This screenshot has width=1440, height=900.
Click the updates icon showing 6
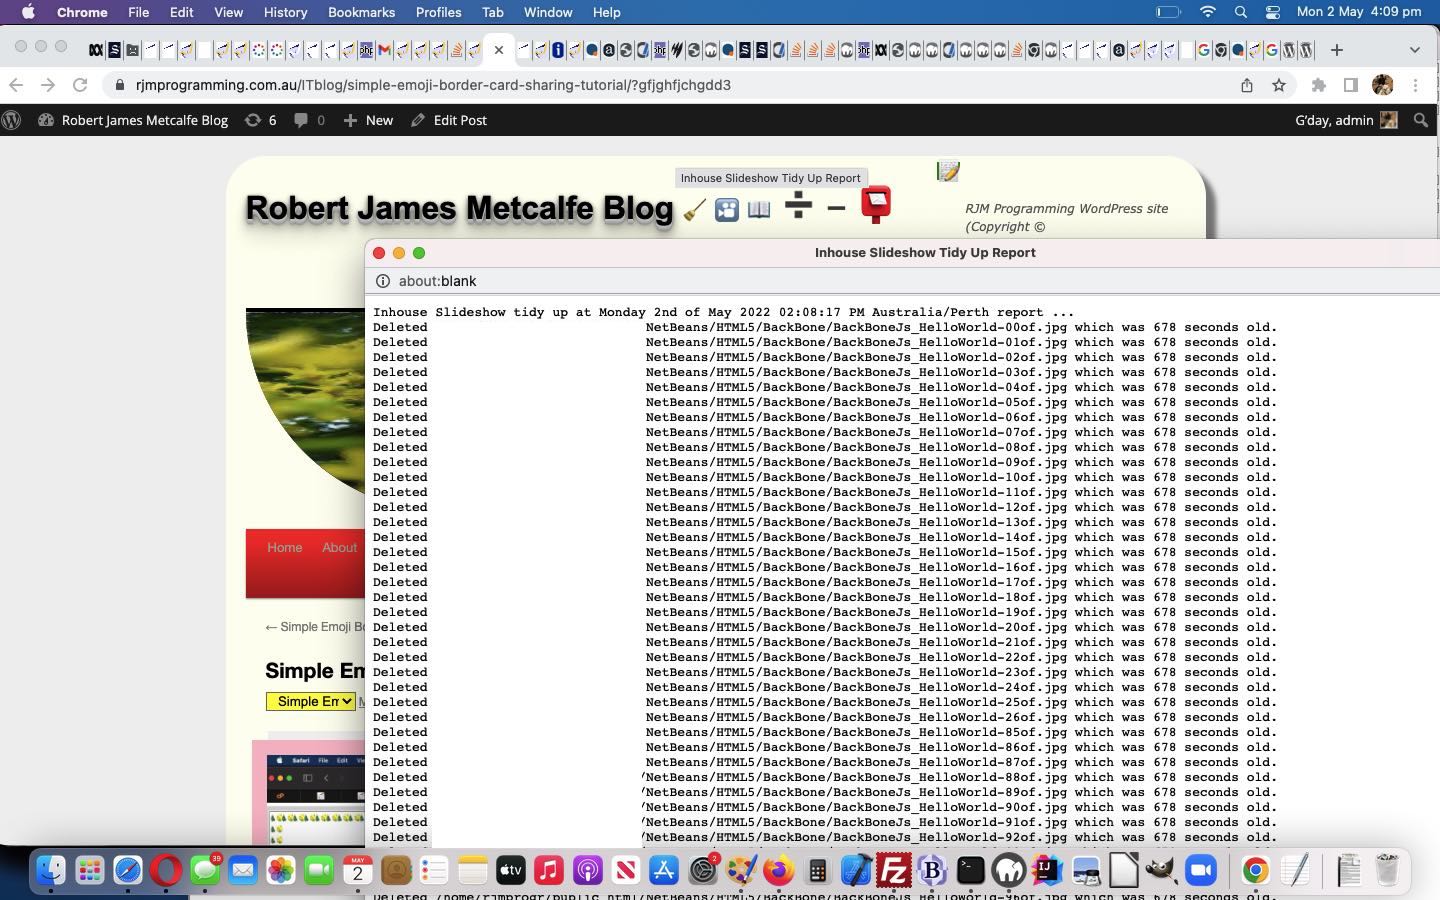(261, 120)
